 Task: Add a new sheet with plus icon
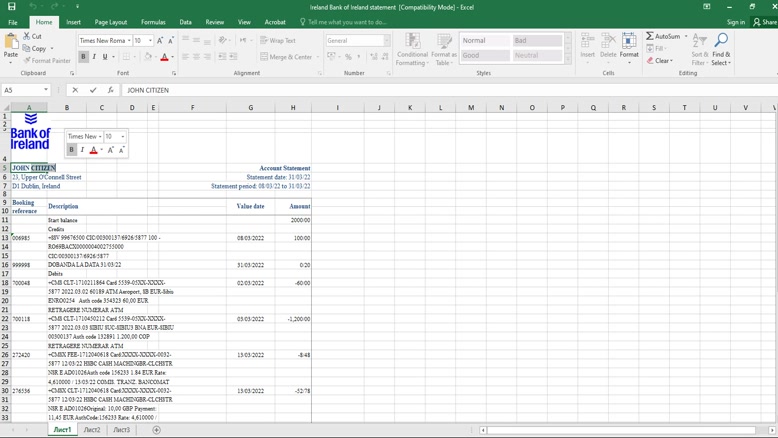click(x=156, y=430)
